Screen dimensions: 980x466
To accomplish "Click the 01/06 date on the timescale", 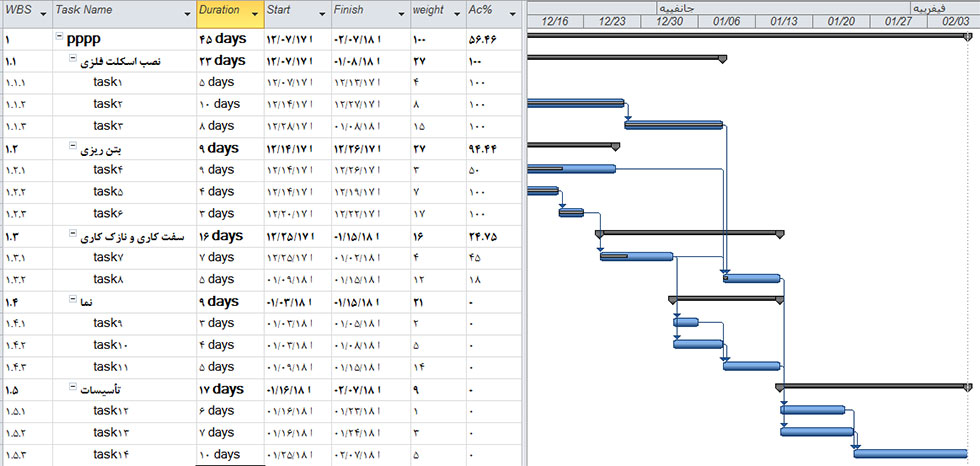I will coord(727,21).
